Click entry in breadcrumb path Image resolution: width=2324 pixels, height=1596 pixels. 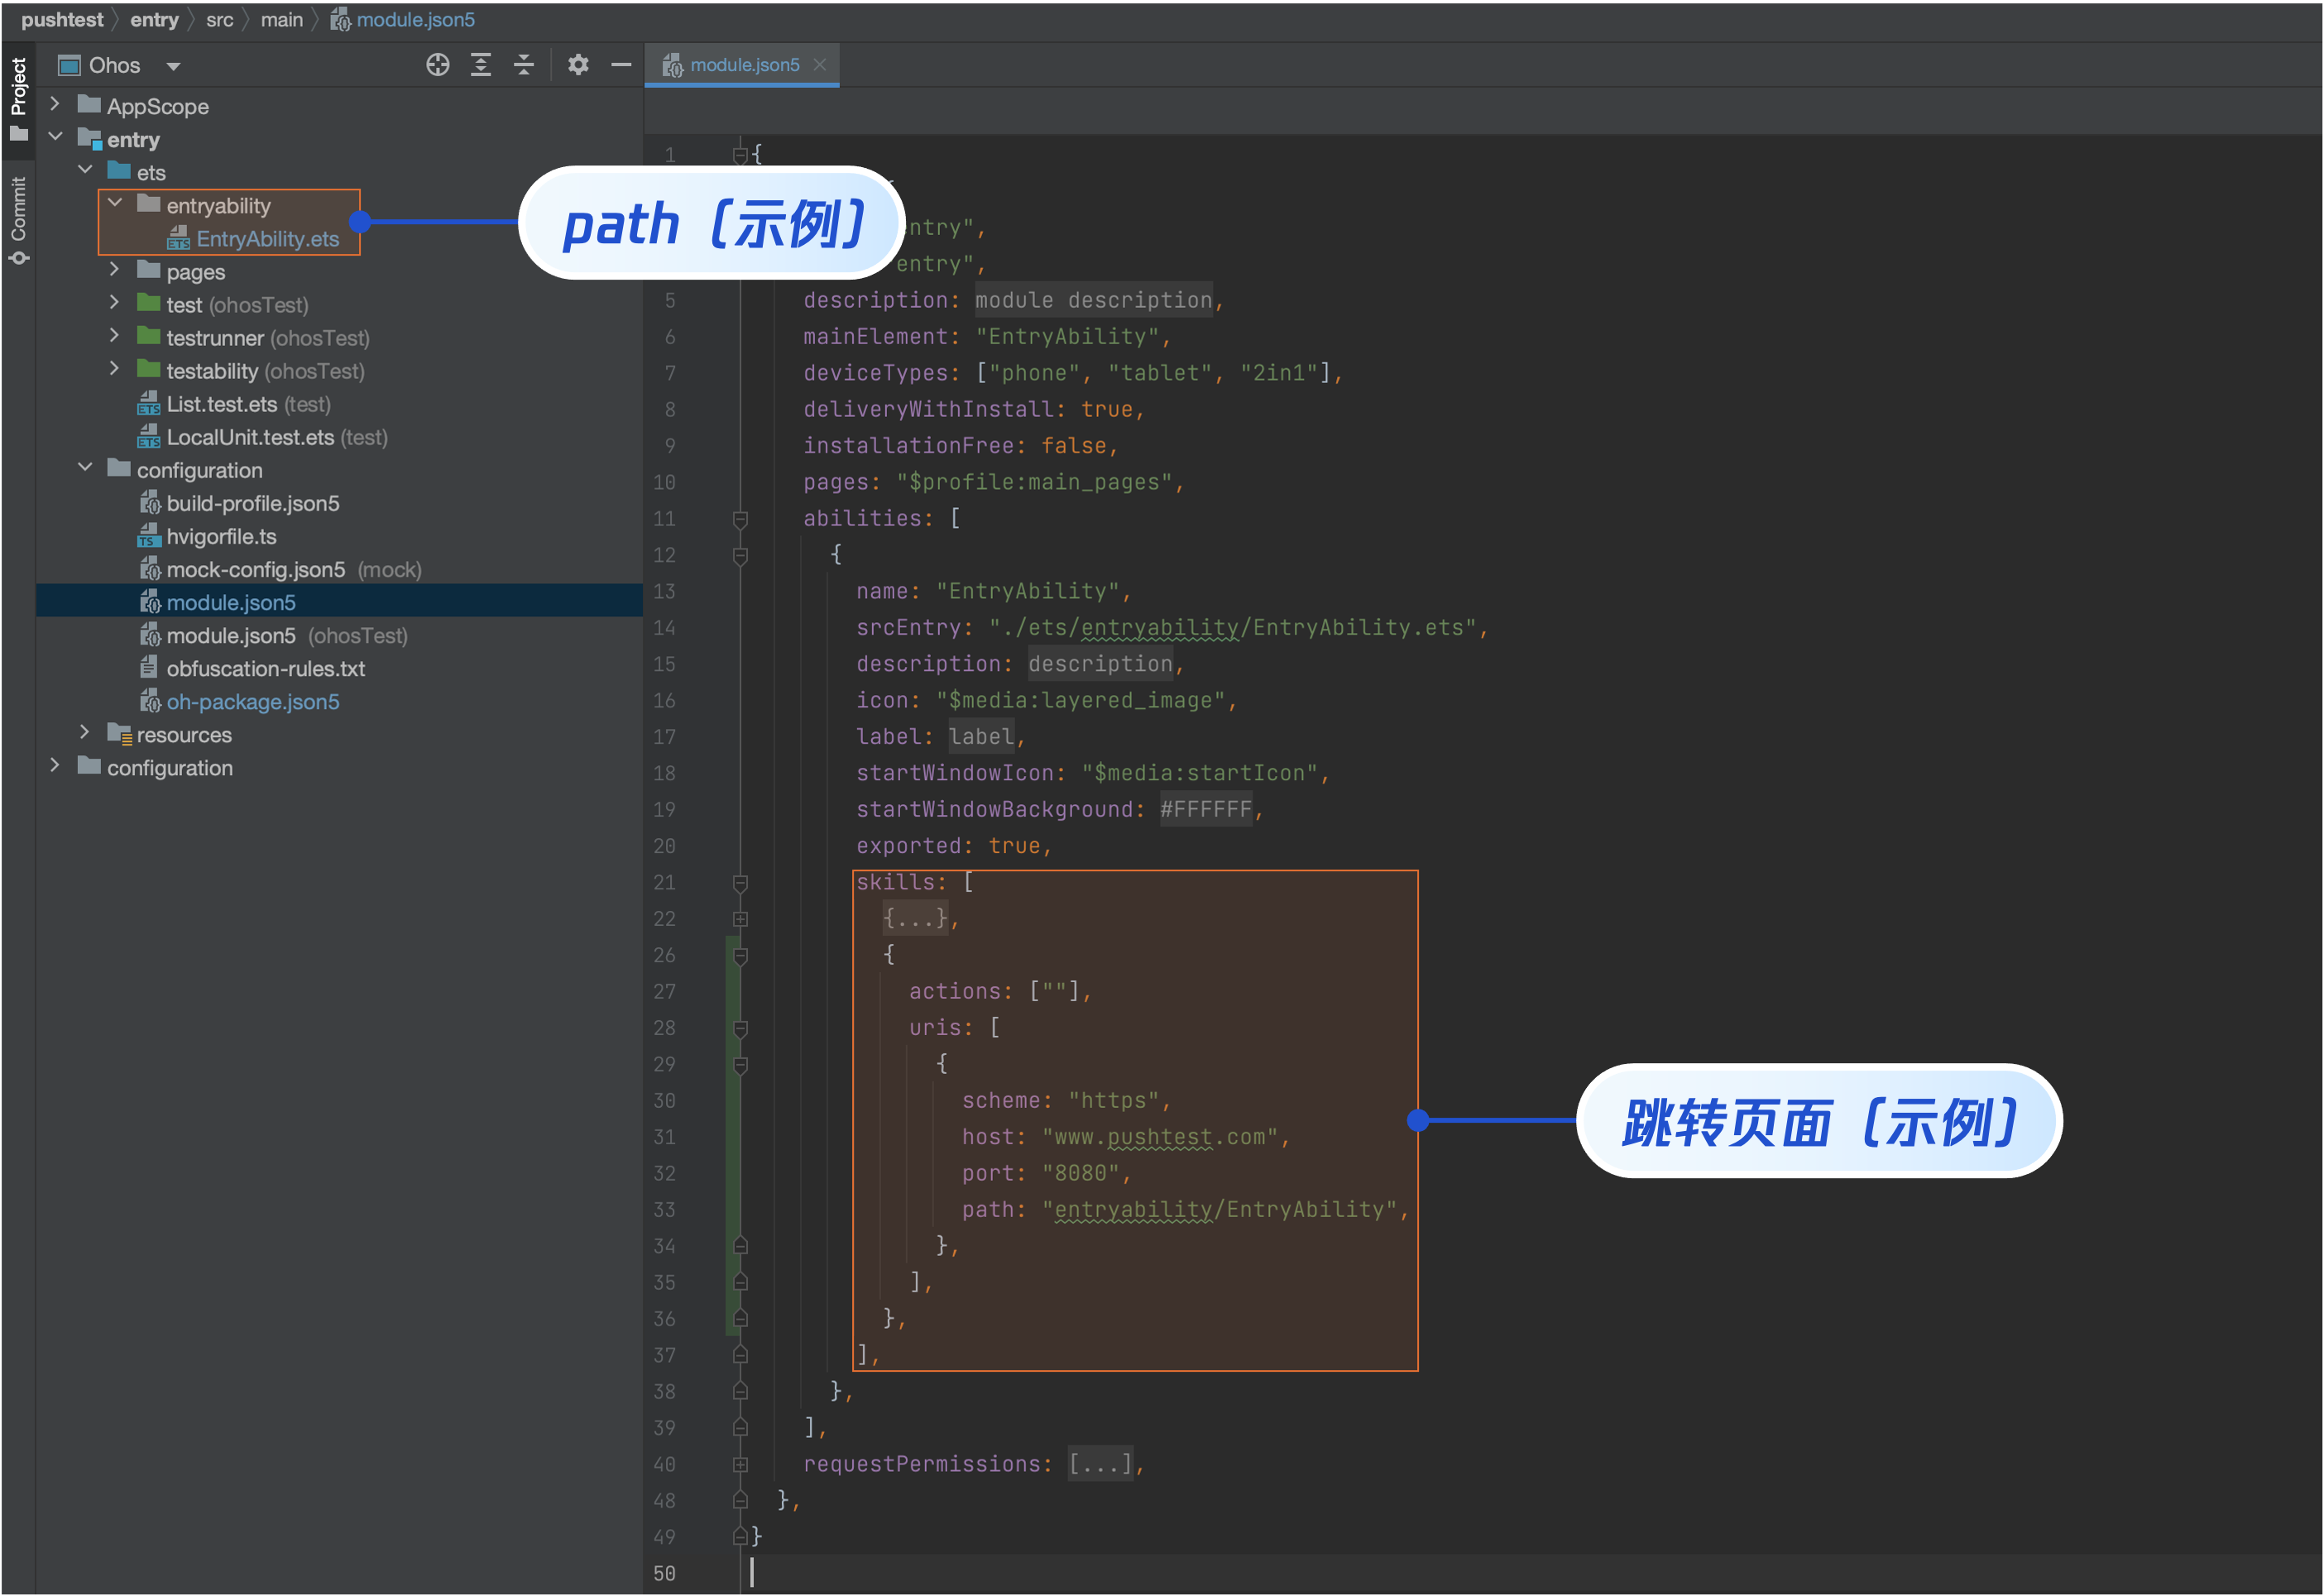point(154,19)
